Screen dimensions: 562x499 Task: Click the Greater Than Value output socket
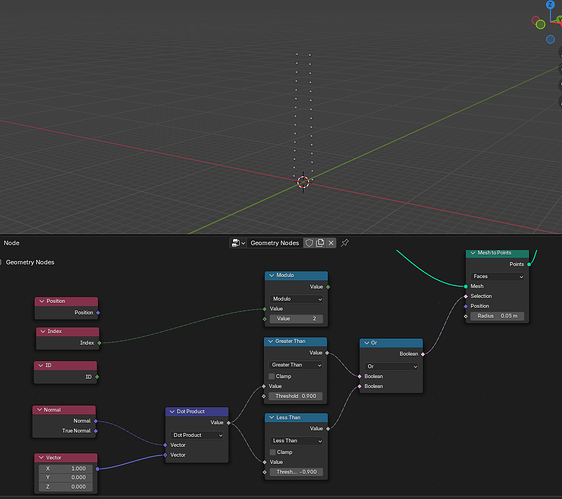[x=327, y=353]
